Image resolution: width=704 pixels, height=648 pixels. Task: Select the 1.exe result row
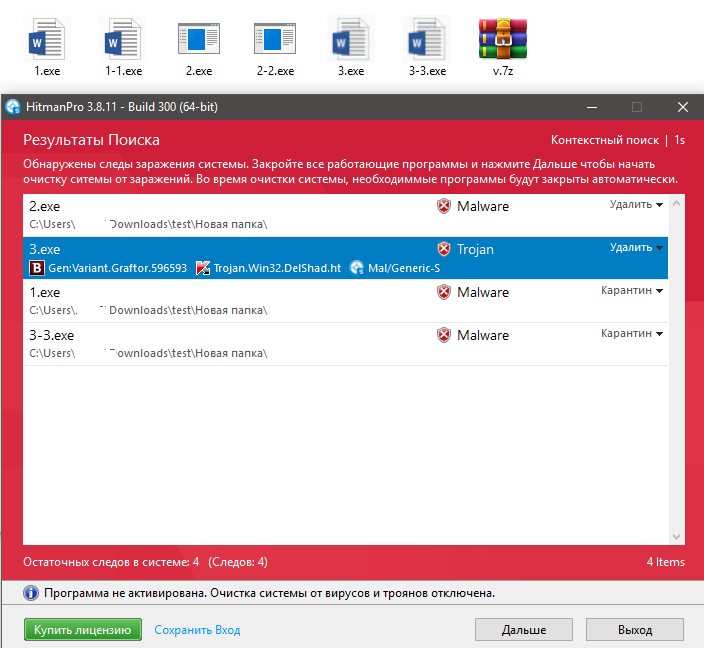(345, 301)
